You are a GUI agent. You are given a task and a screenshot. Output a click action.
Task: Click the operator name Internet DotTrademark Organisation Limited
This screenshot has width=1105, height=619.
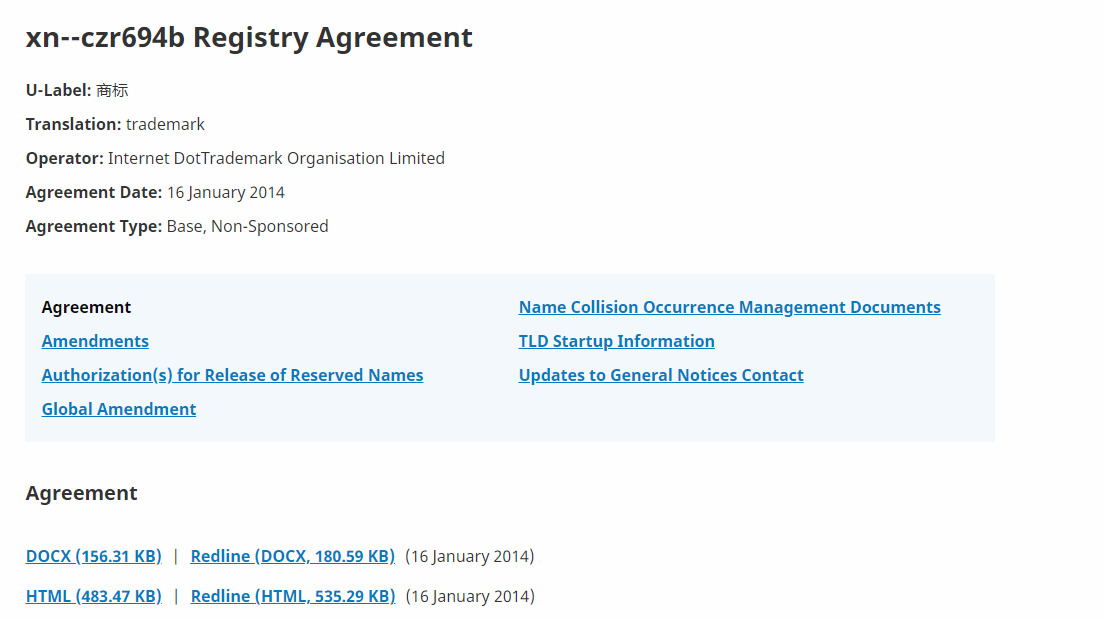click(x=276, y=158)
